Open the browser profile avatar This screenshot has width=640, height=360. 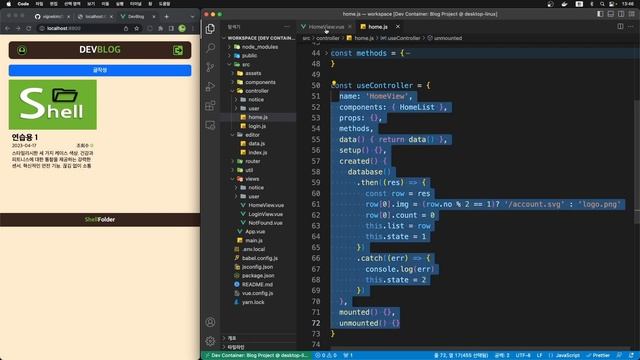click(182, 28)
